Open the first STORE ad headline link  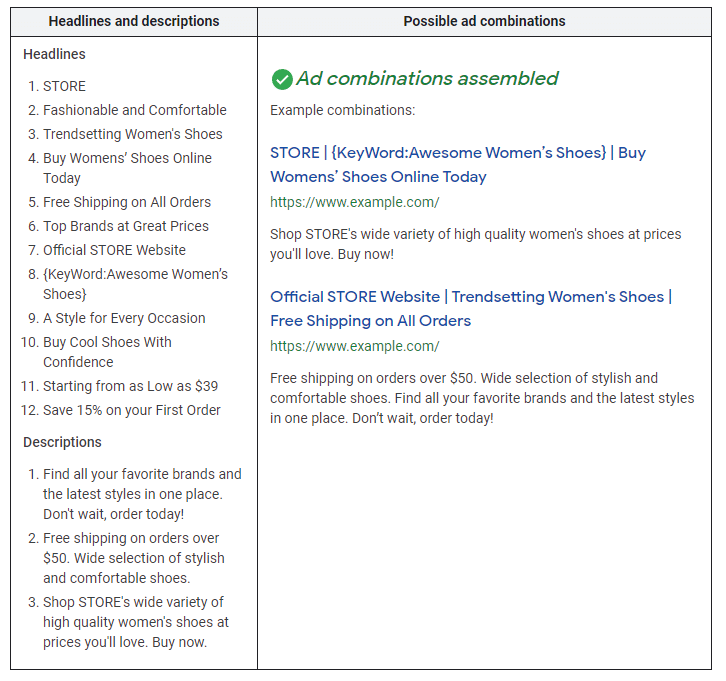point(457,164)
